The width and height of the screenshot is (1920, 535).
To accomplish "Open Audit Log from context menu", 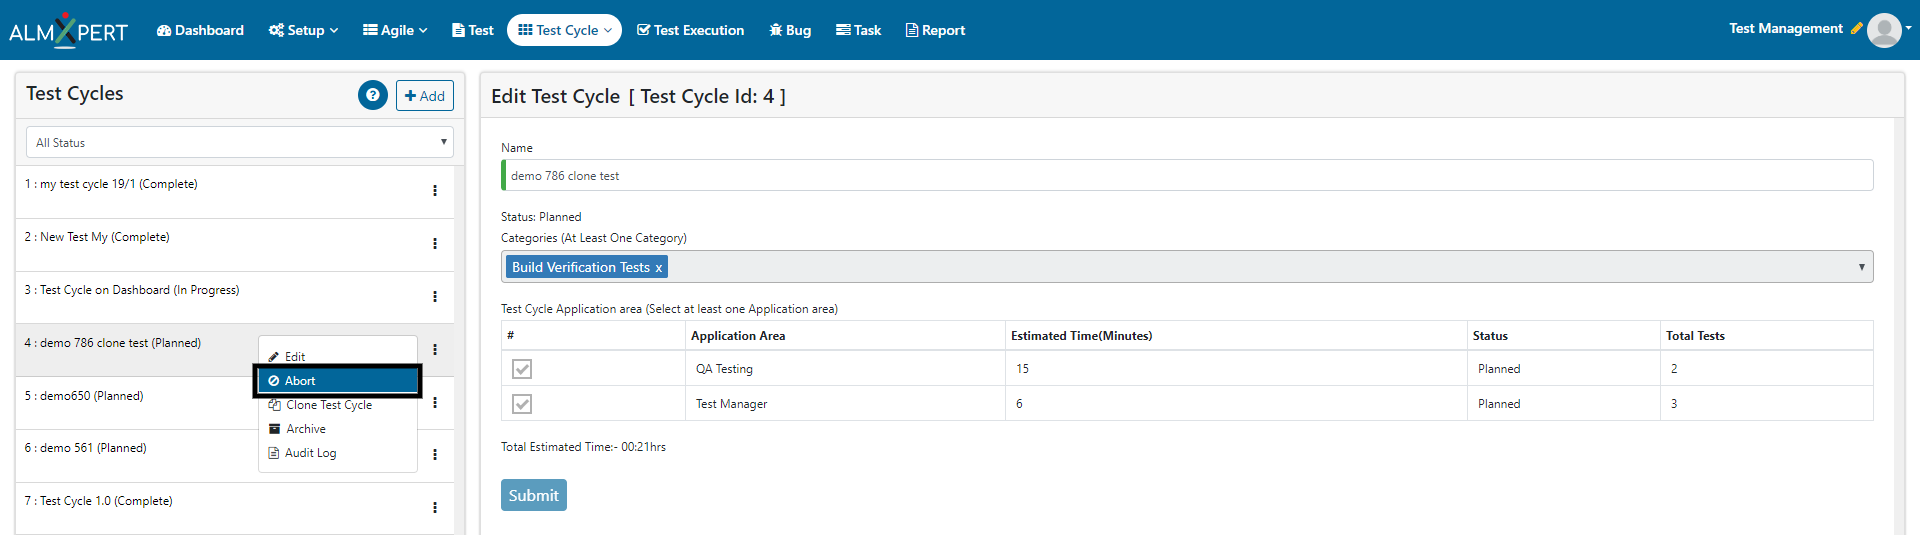I will [x=338, y=453].
